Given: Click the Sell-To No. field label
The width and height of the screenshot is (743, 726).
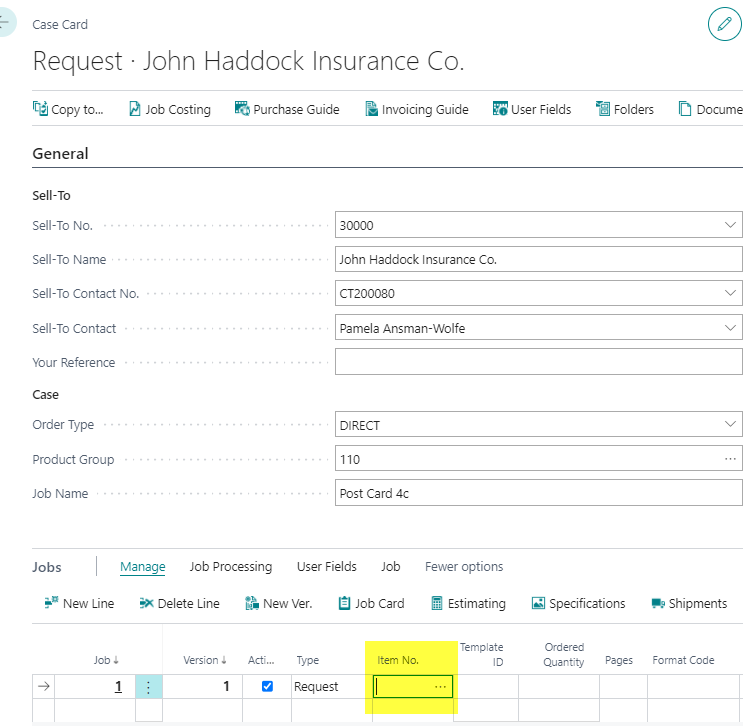Looking at the screenshot, I should pyautogui.click(x=63, y=226).
